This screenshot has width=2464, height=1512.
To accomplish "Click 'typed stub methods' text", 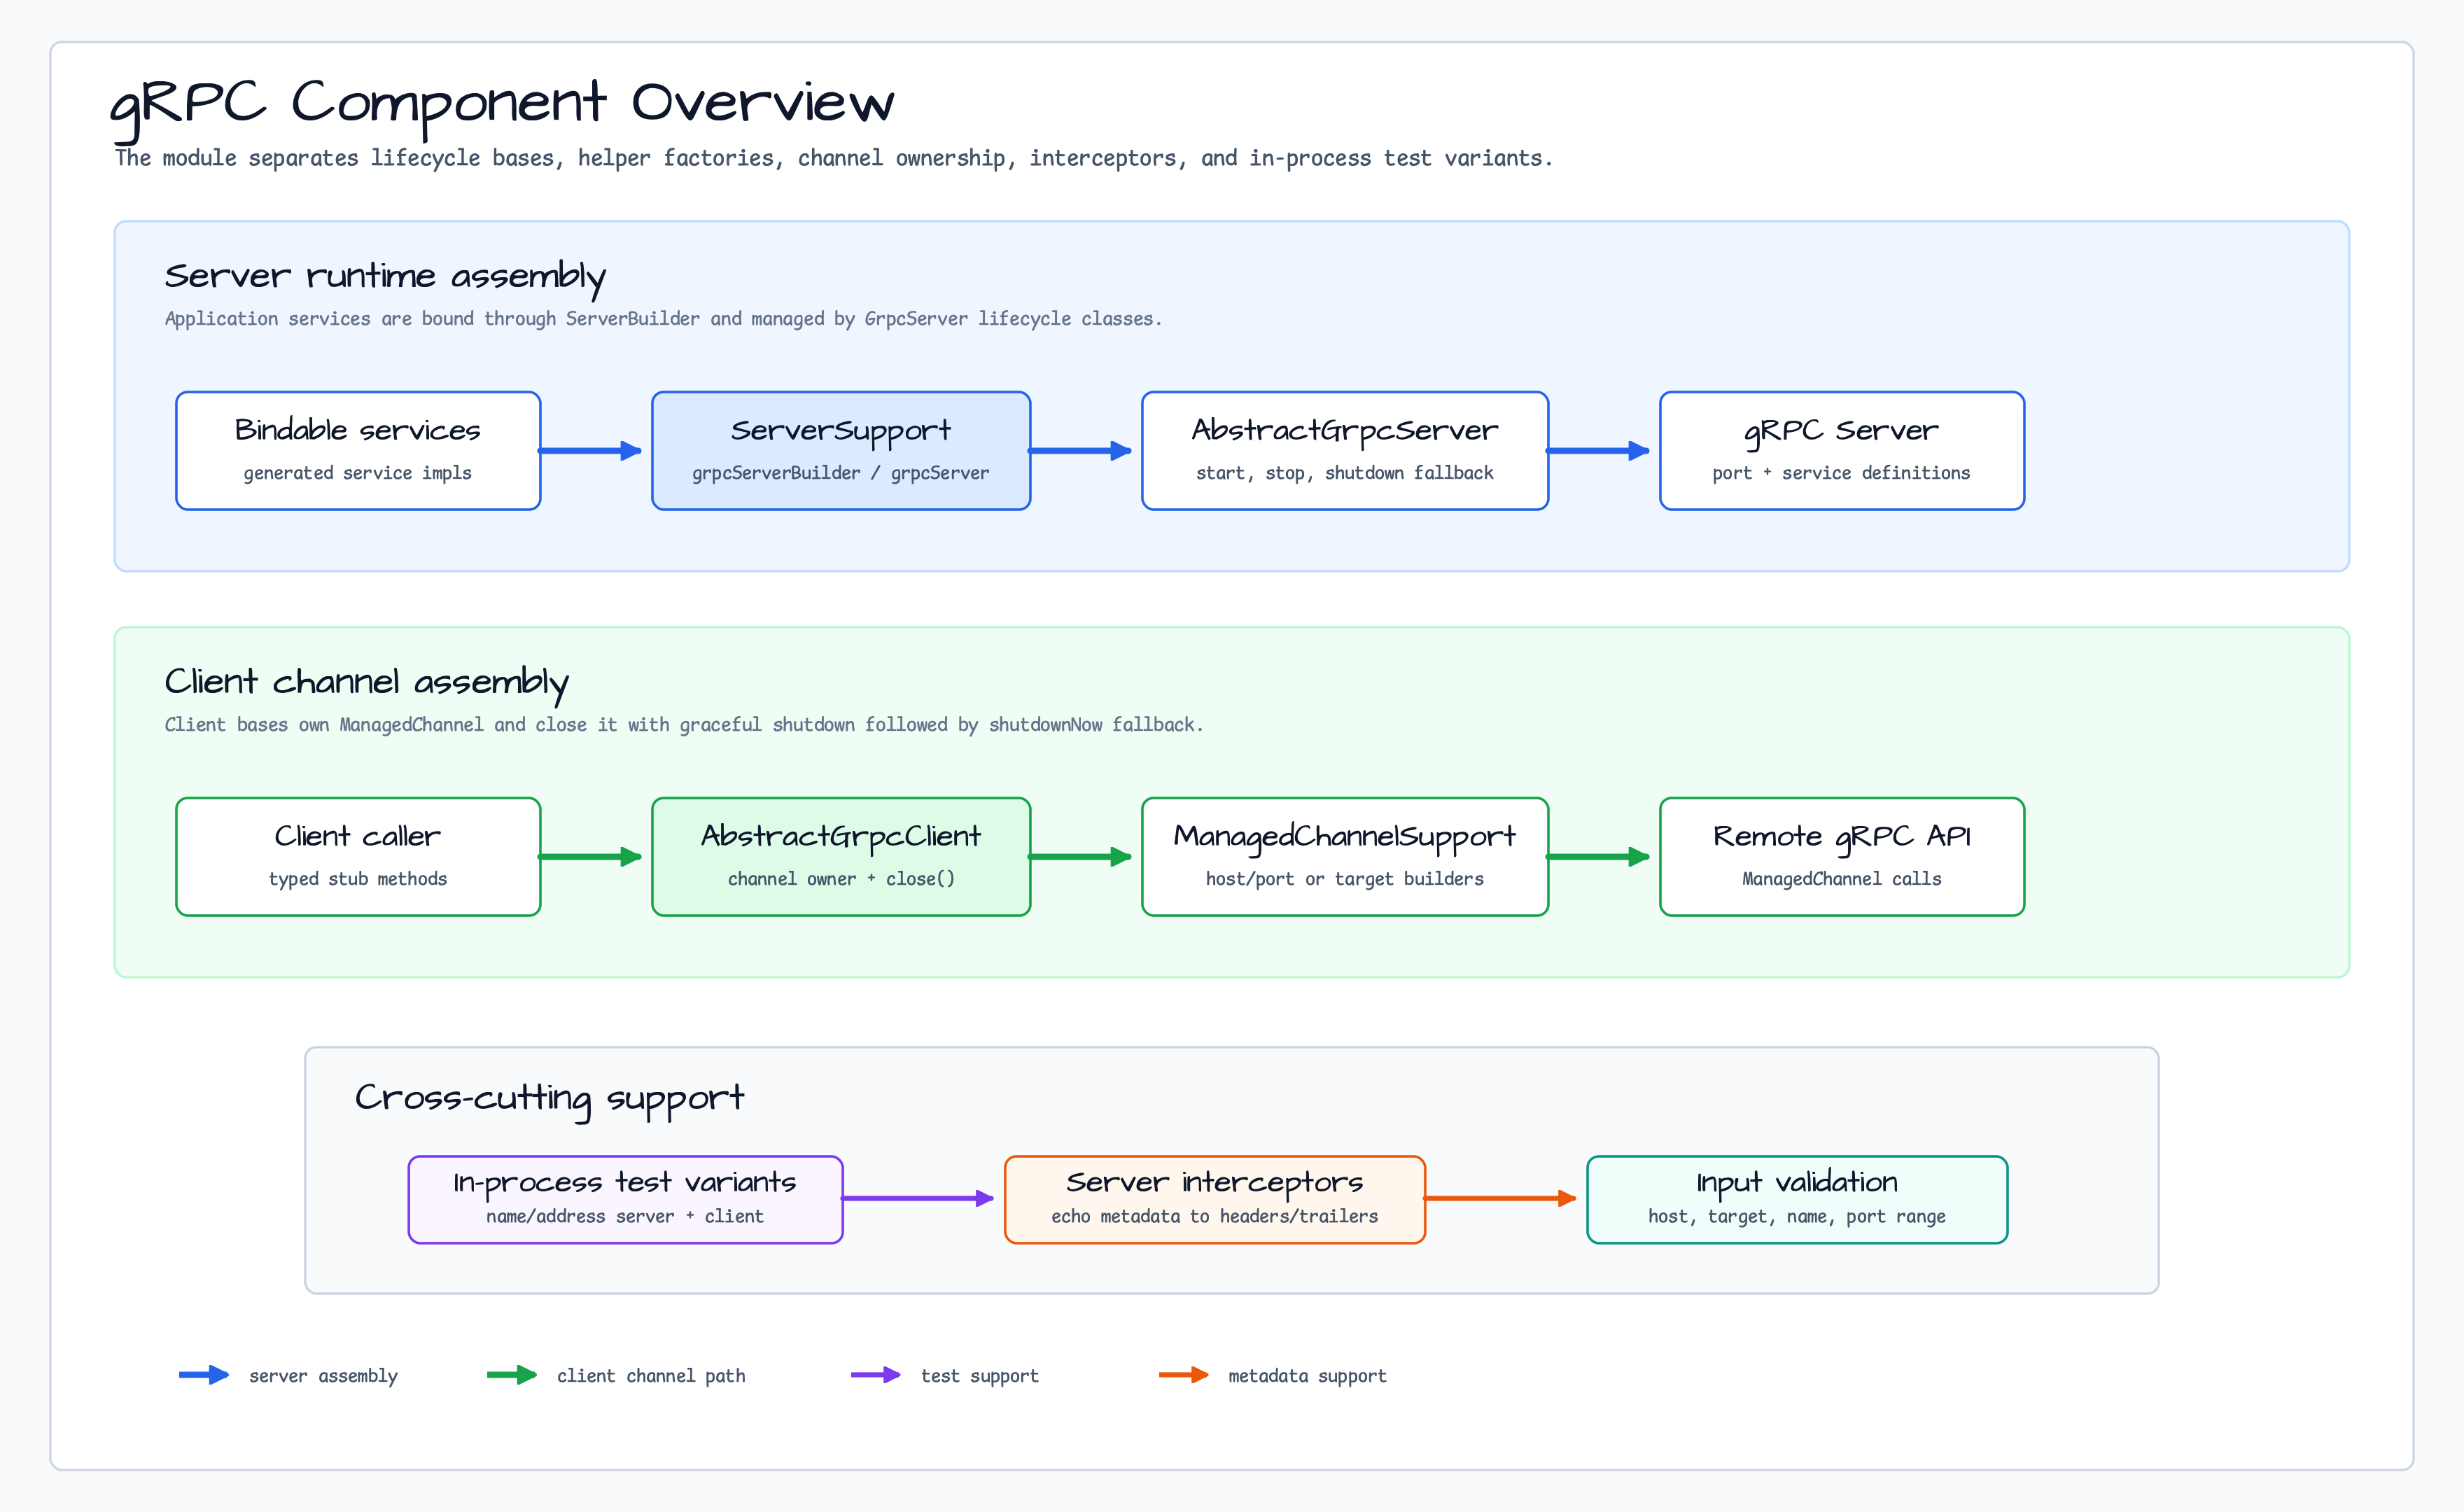I will tap(358, 879).
